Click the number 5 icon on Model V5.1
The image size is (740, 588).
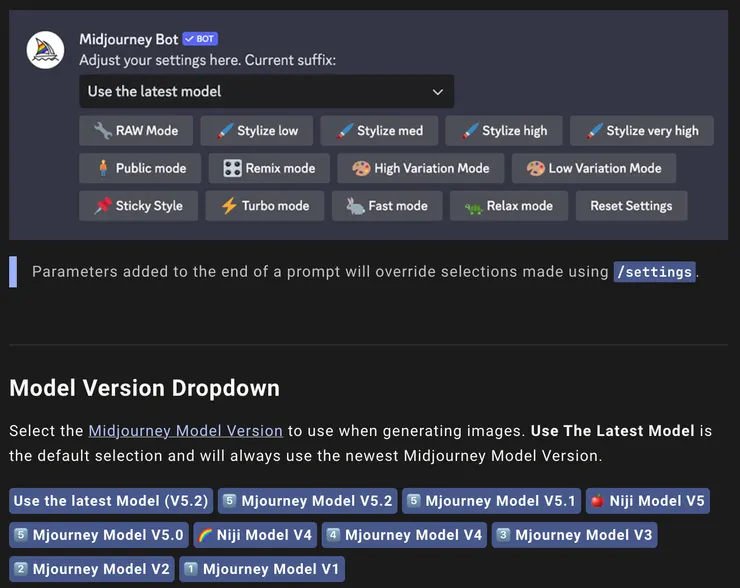tap(413, 500)
